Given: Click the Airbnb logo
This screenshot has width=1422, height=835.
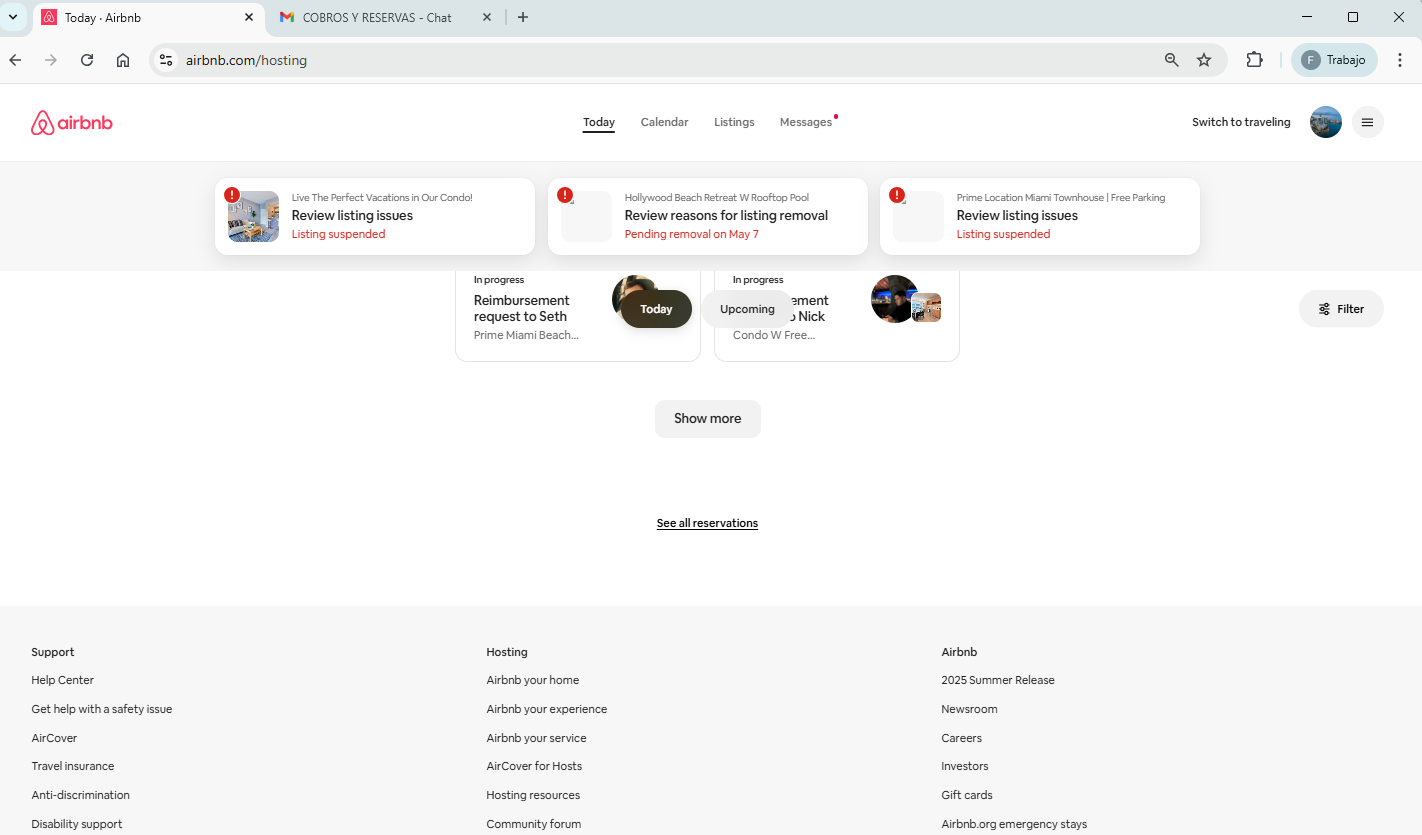Looking at the screenshot, I should (x=72, y=123).
